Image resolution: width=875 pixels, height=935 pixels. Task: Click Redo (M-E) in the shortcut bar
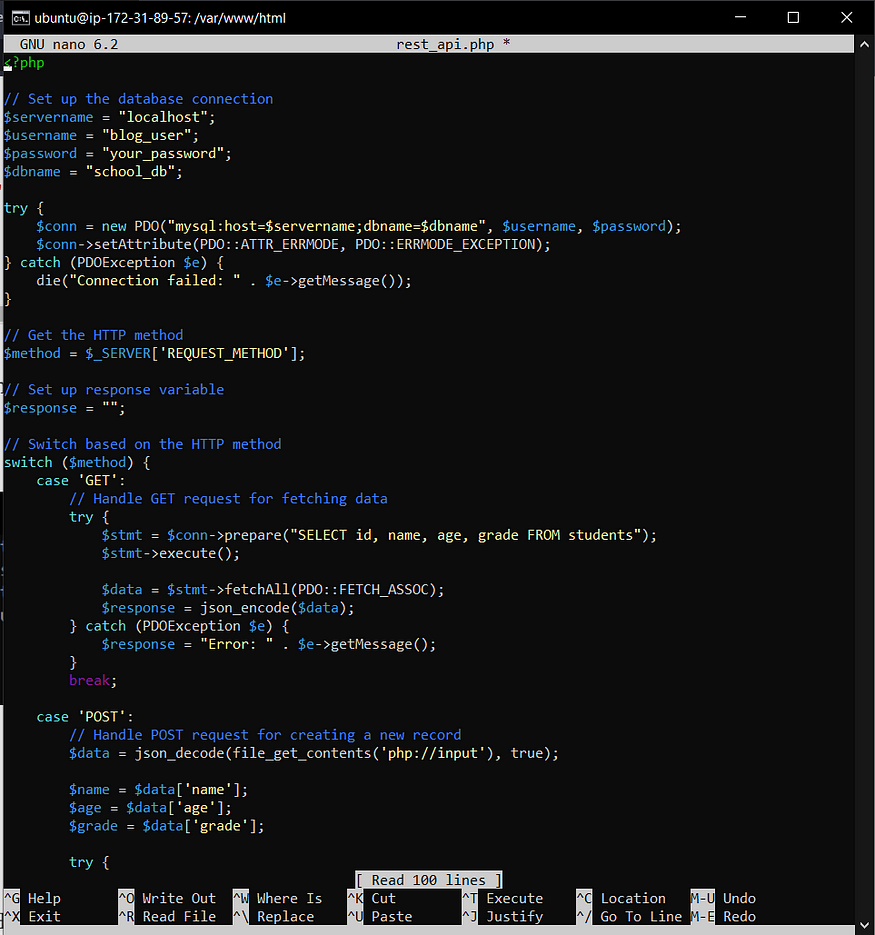coord(740,916)
